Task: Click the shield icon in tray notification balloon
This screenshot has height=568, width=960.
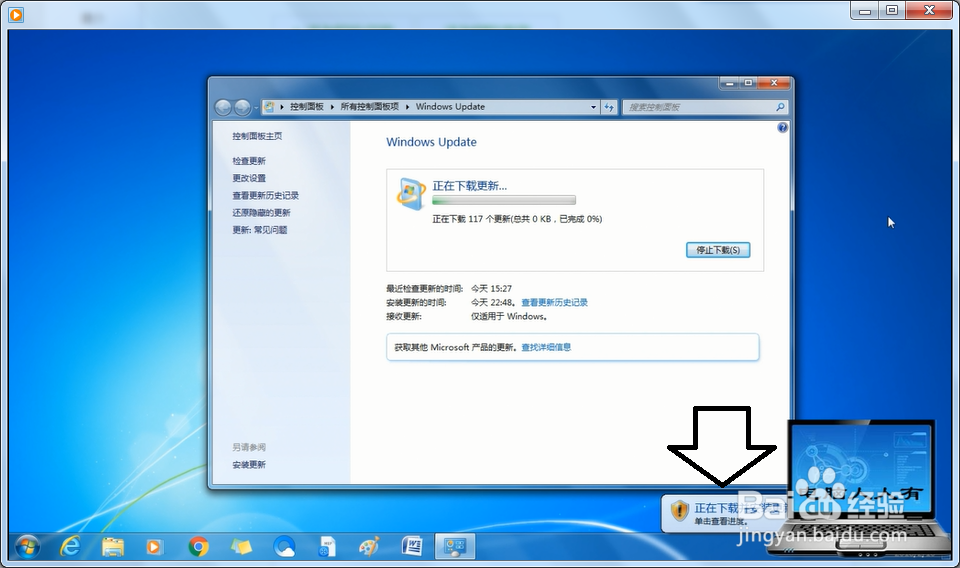Action: (x=680, y=510)
